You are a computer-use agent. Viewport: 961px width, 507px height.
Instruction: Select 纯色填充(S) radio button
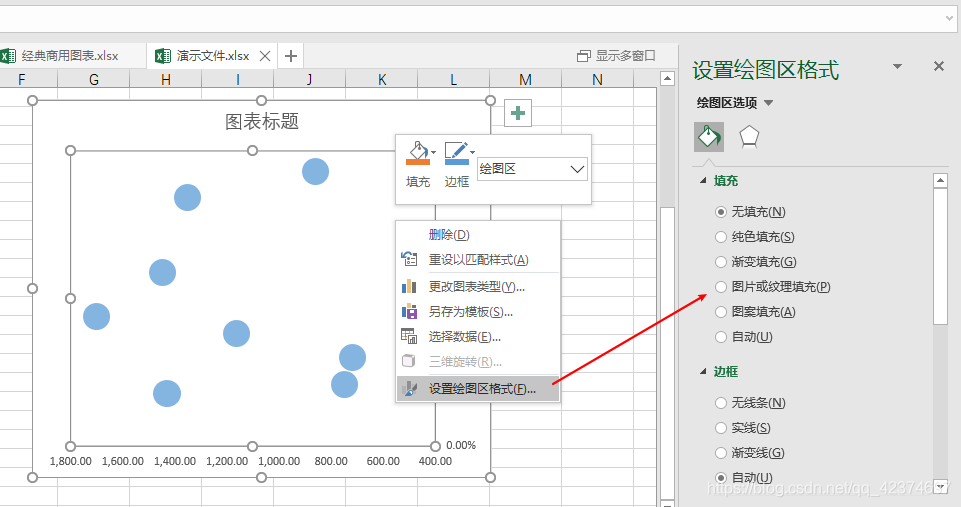click(721, 237)
